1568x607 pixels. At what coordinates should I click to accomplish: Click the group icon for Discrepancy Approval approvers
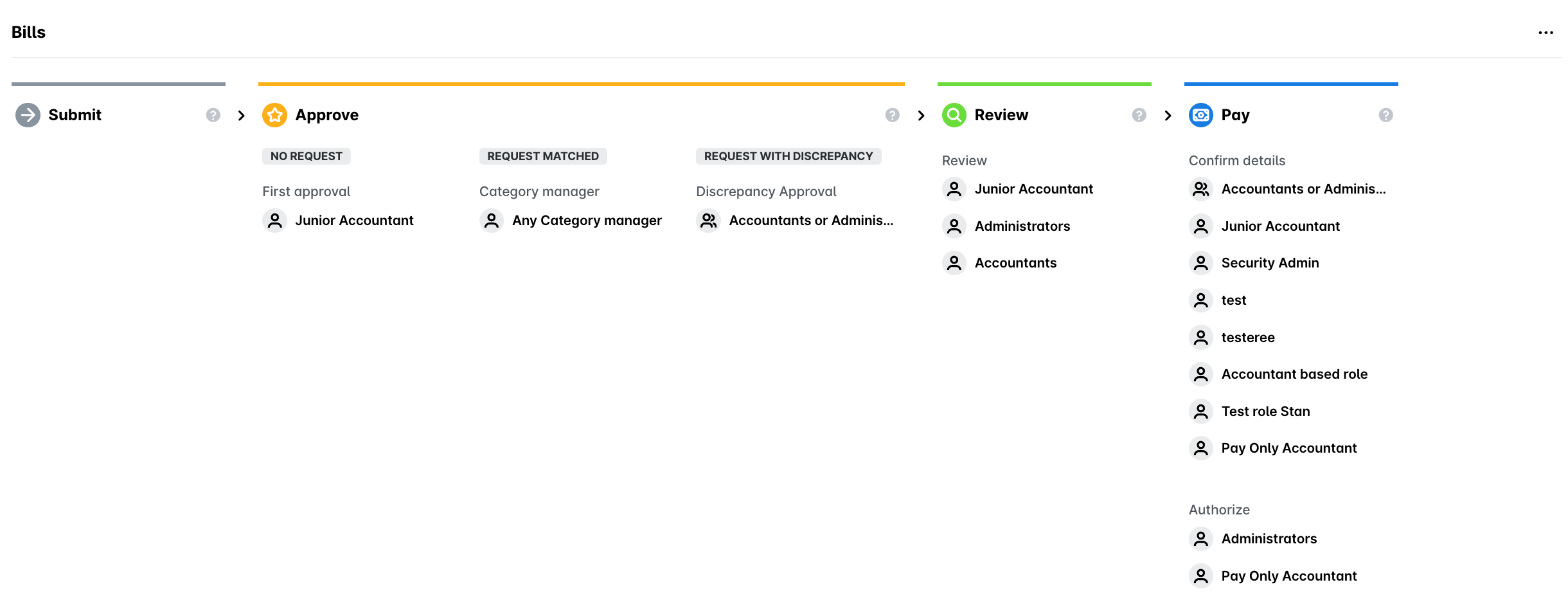click(x=708, y=220)
